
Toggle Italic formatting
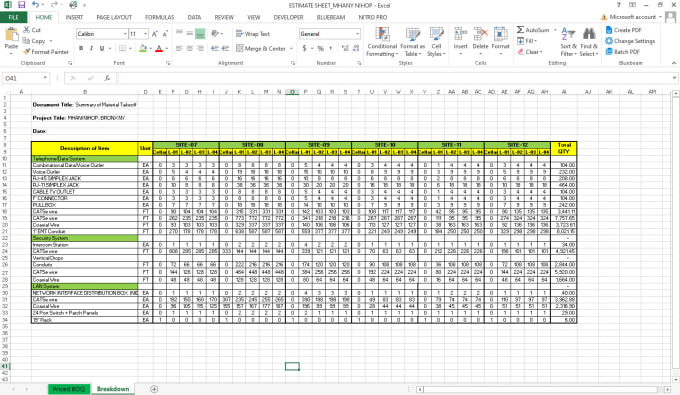[x=91, y=48]
